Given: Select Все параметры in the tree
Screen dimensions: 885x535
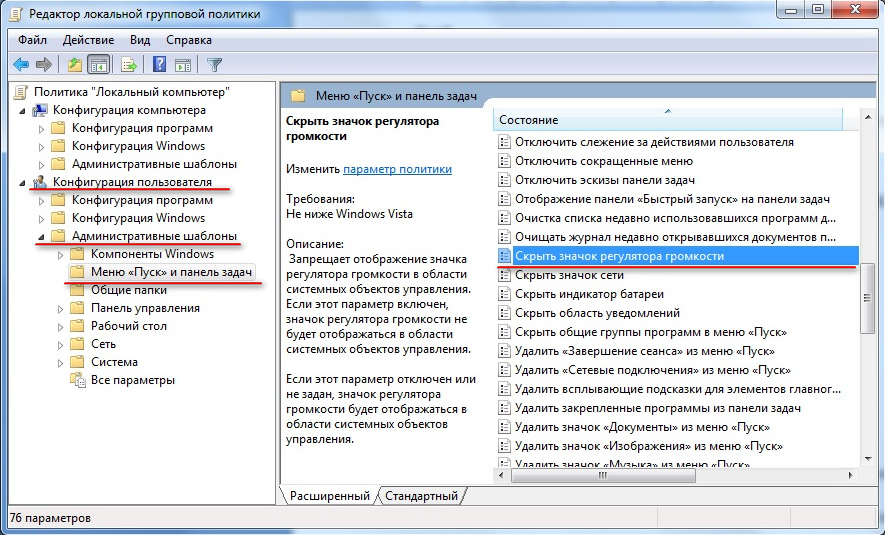Looking at the screenshot, I should pos(133,380).
